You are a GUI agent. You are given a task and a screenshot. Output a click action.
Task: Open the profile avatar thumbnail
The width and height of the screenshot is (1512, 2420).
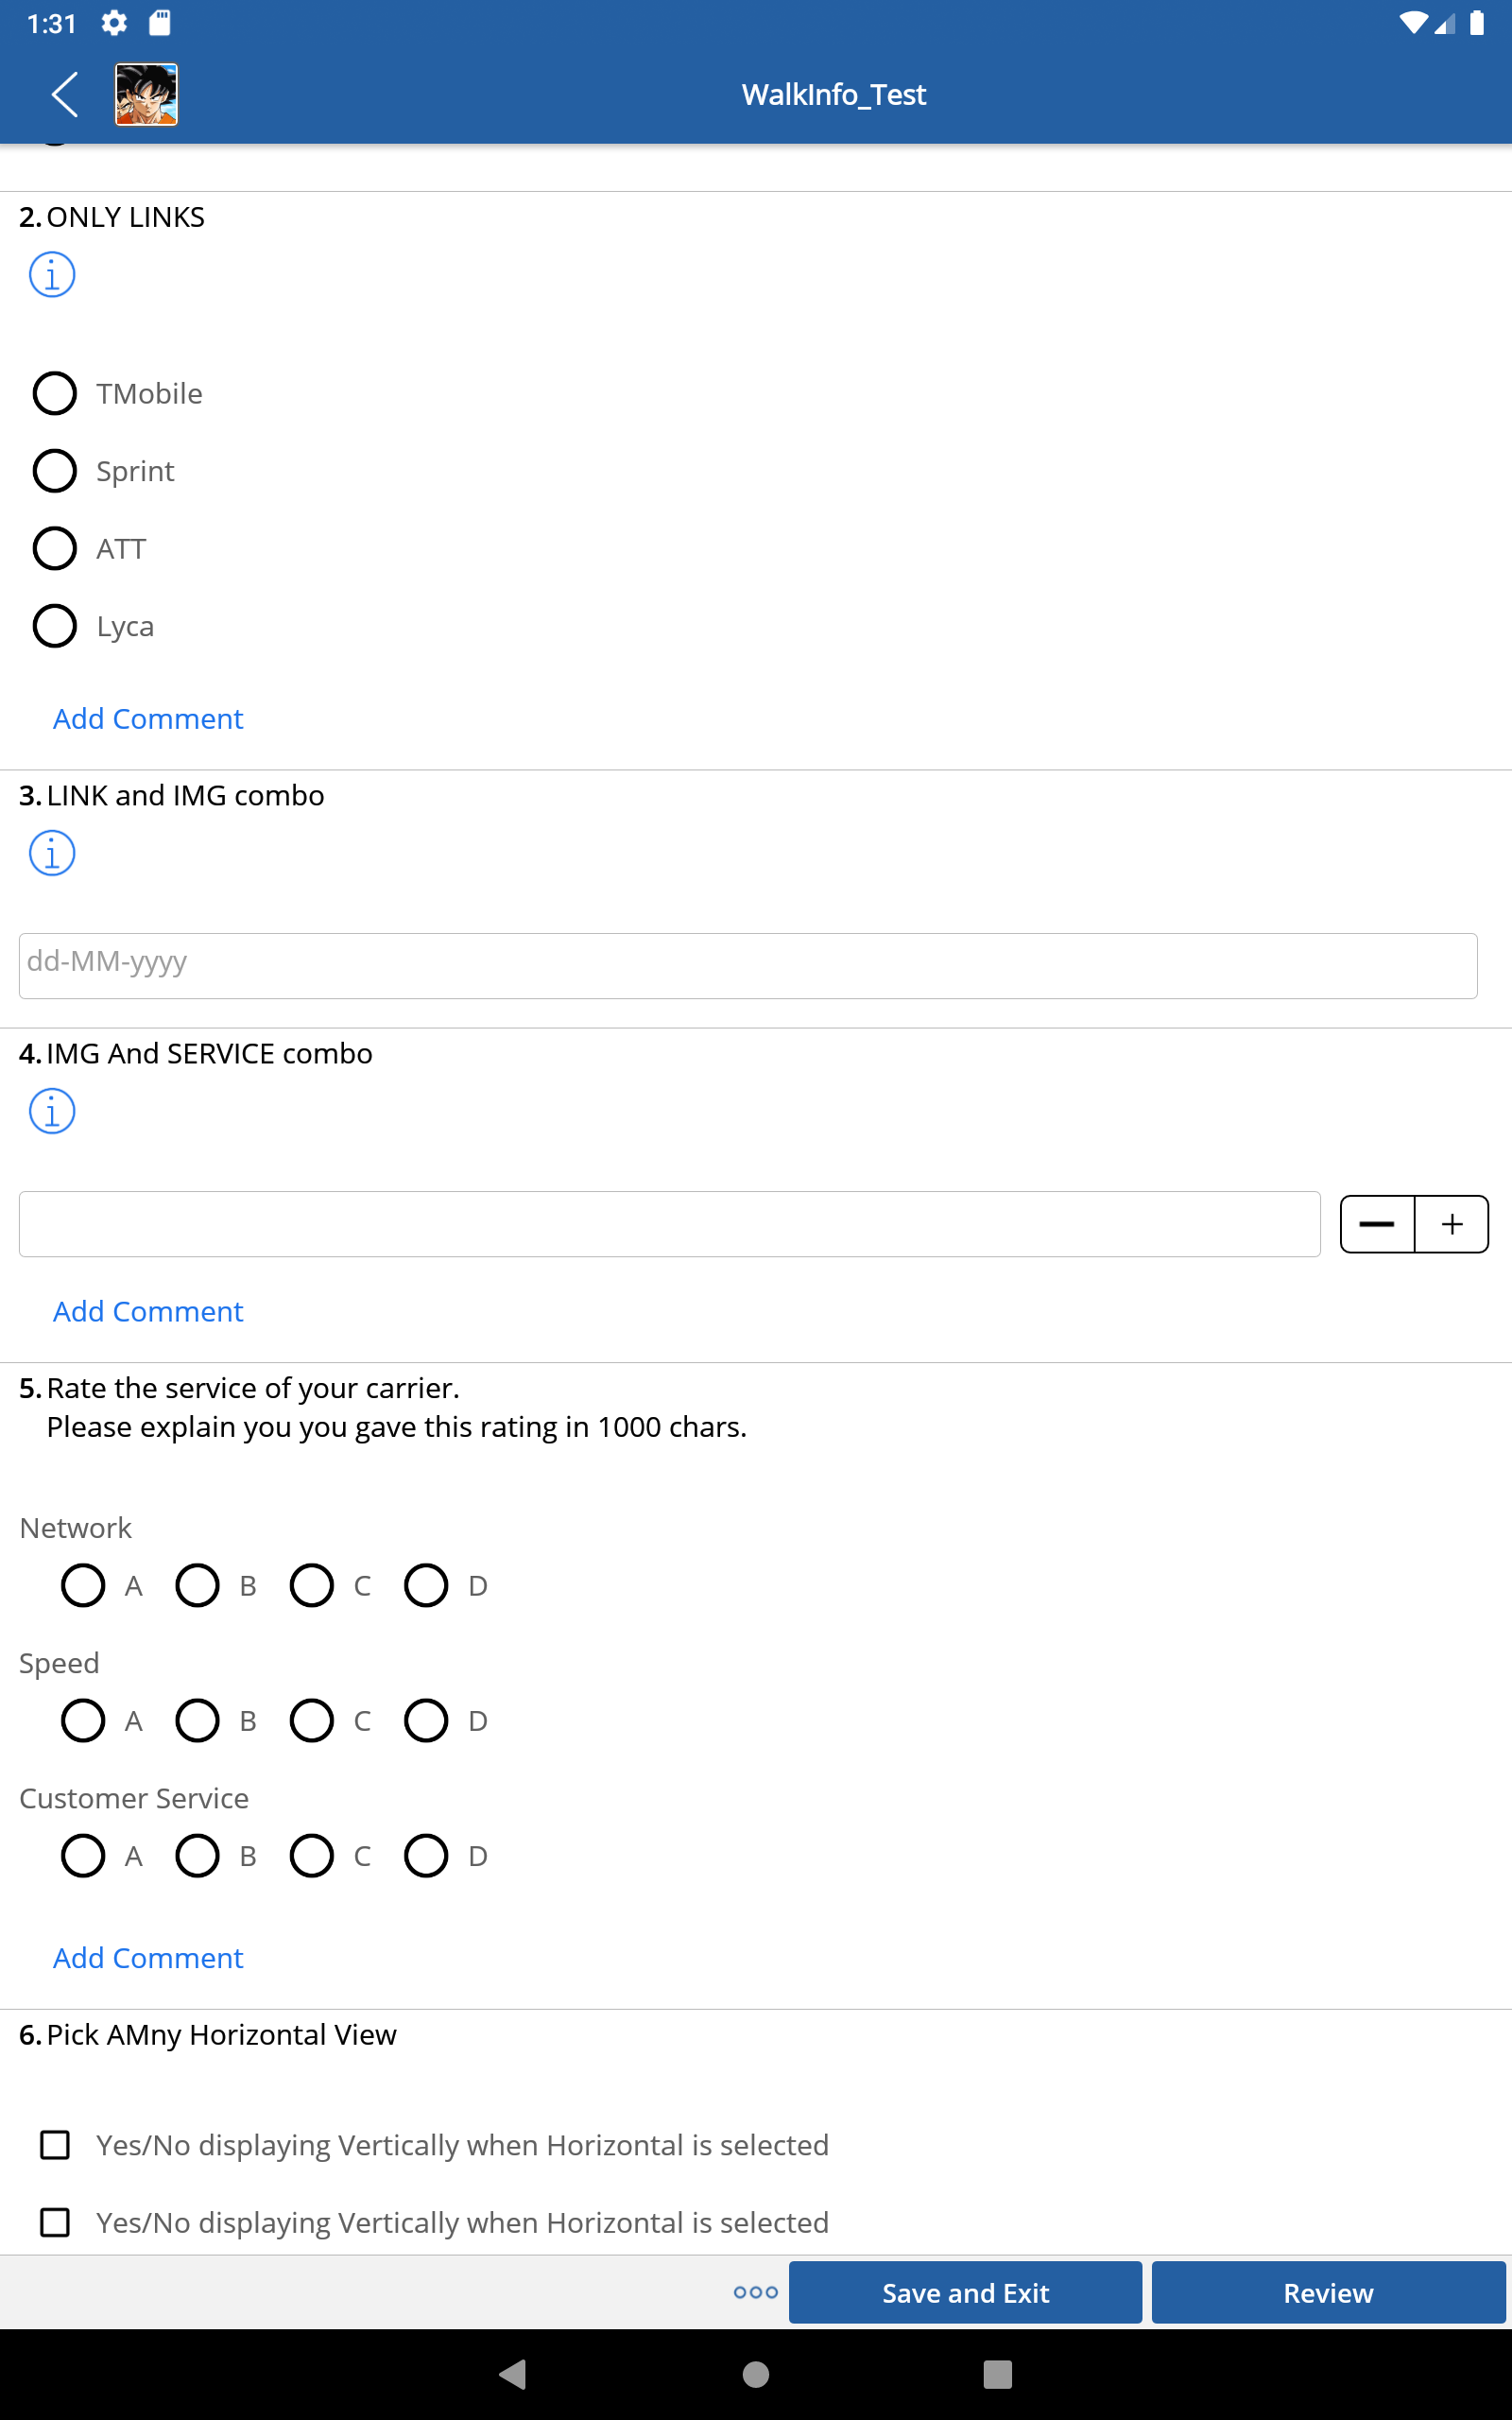coord(146,94)
